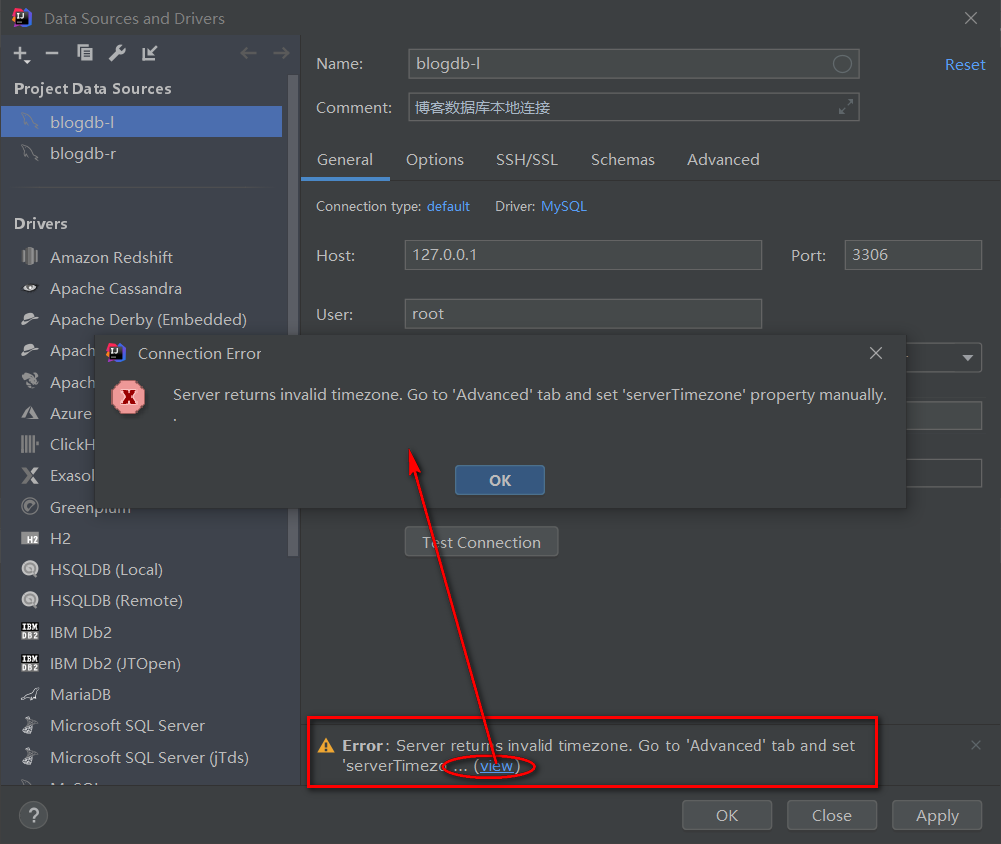Image resolution: width=1001 pixels, height=844 pixels.
Task: Open the Advanced tab
Action: pyautogui.click(x=723, y=160)
